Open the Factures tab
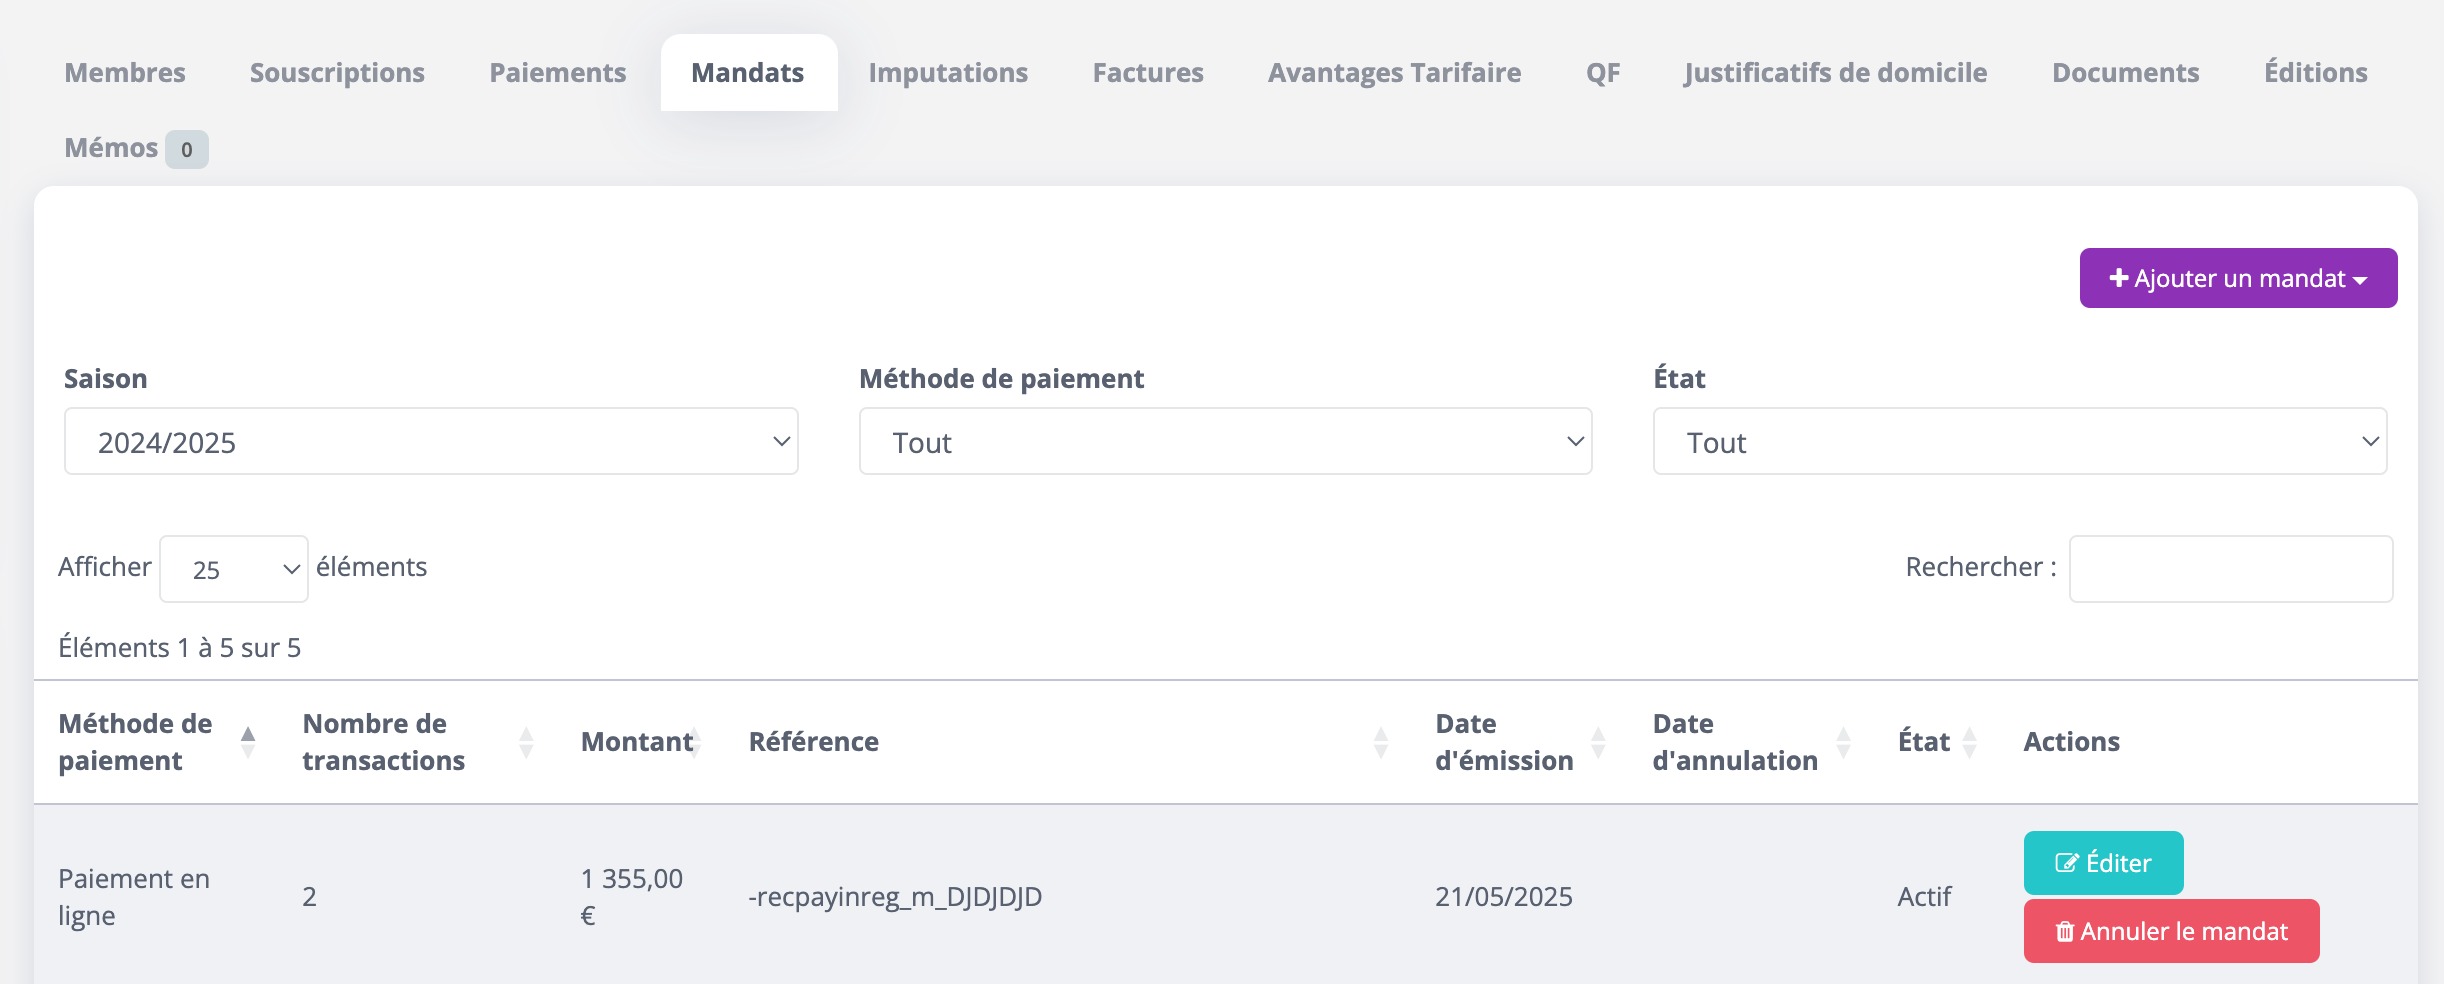The width and height of the screenshot is (2444, 984). coord(1148,73)
